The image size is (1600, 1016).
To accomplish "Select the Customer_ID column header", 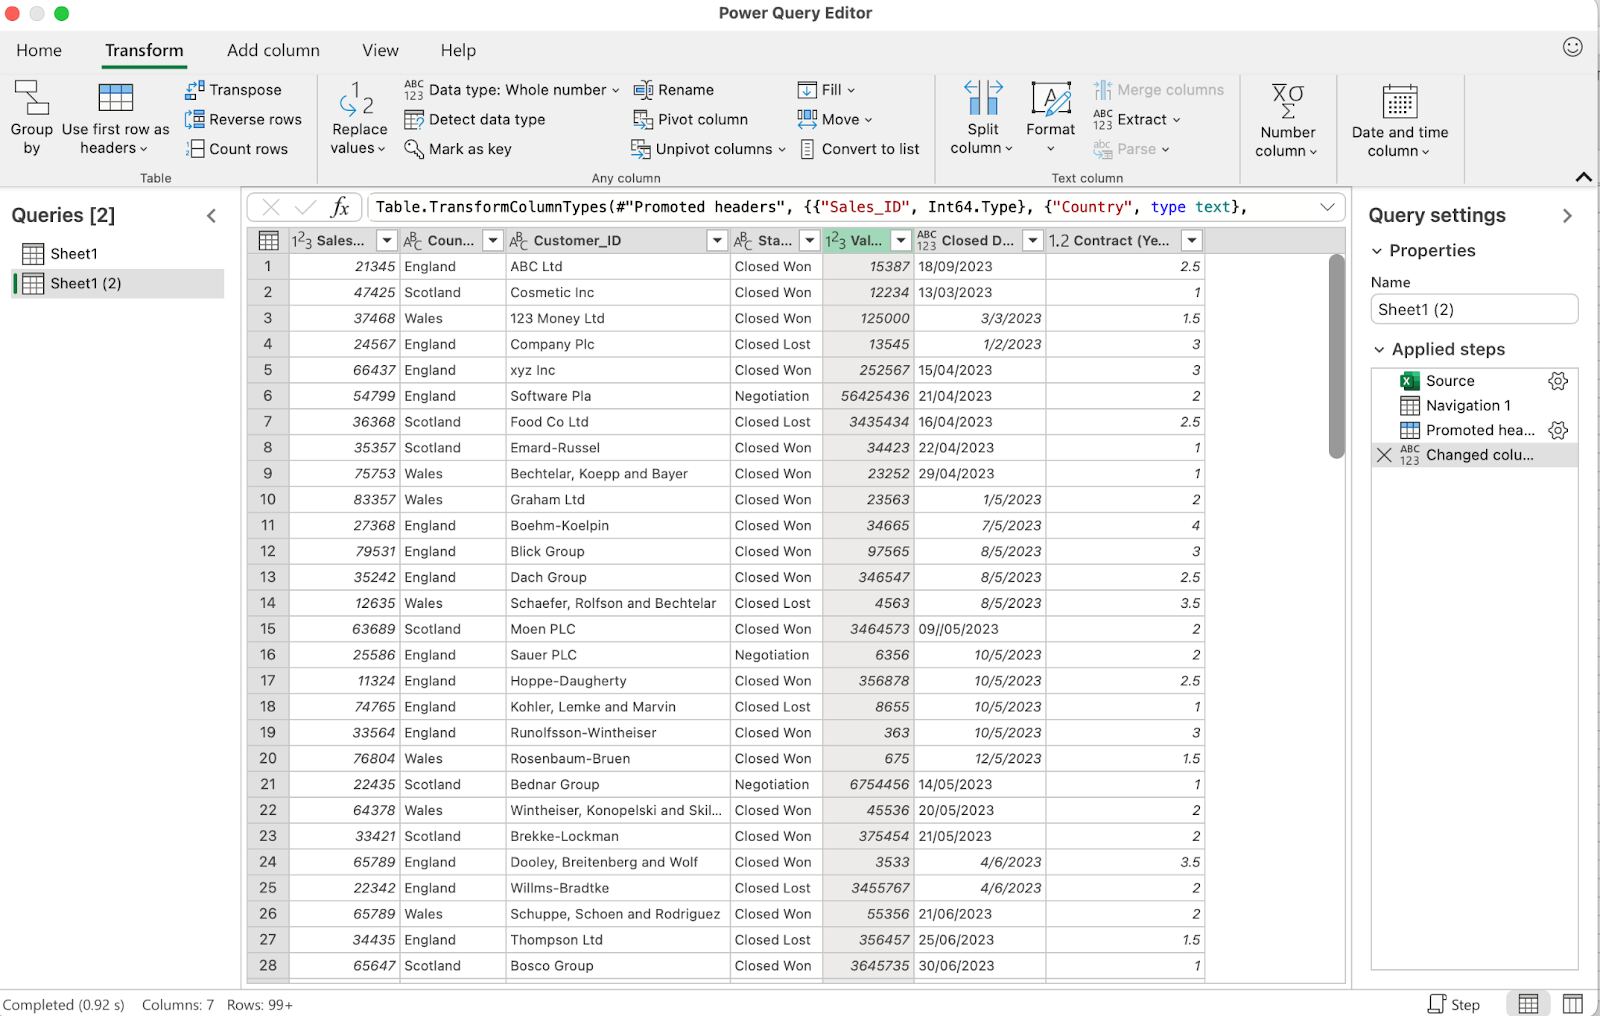I will pos(618,241).
